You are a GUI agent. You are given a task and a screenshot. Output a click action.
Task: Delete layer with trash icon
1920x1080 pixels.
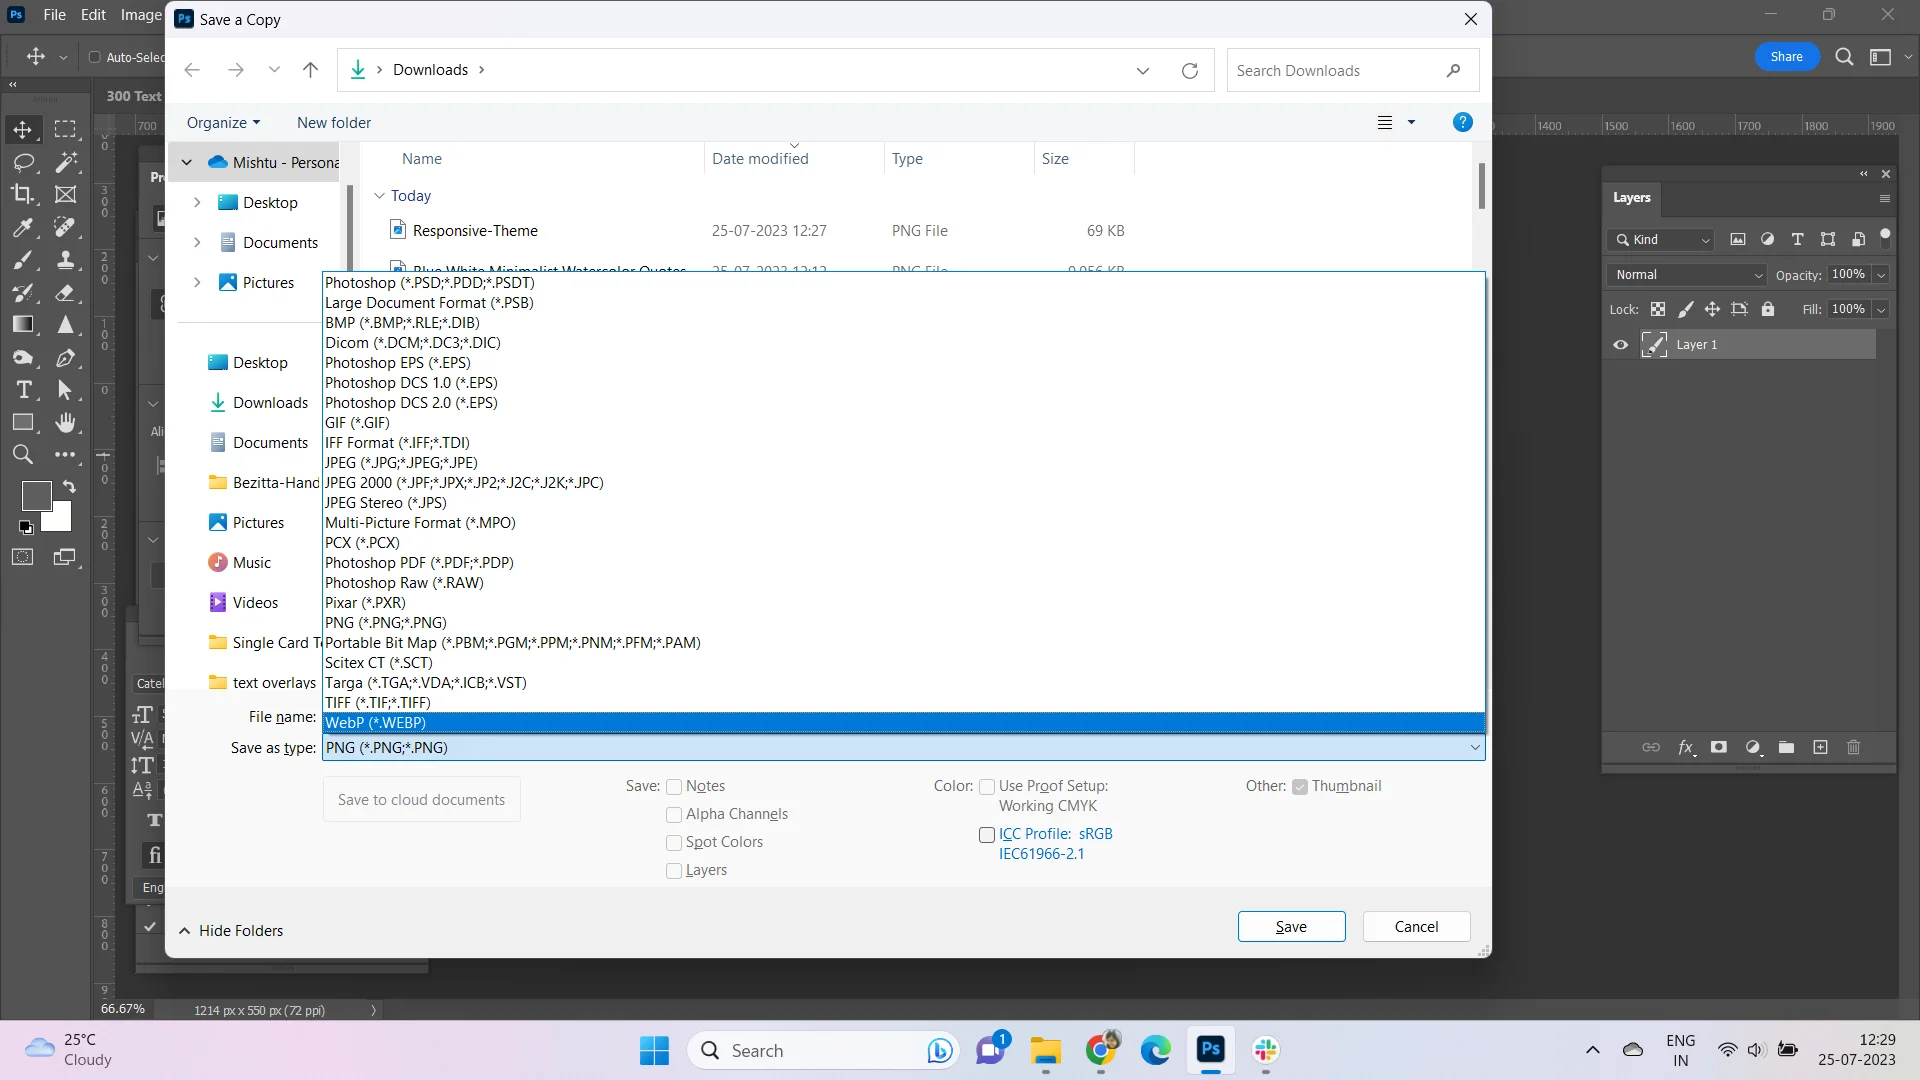pos(1853,747)
